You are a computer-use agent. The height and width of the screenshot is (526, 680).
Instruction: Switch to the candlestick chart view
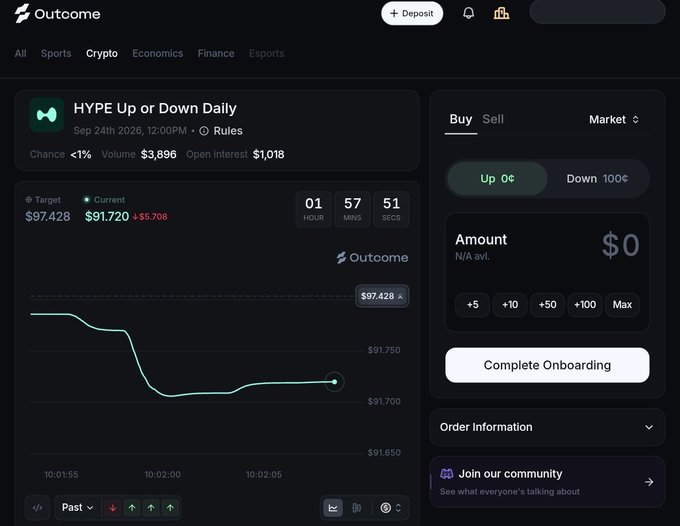coord(356,508)
